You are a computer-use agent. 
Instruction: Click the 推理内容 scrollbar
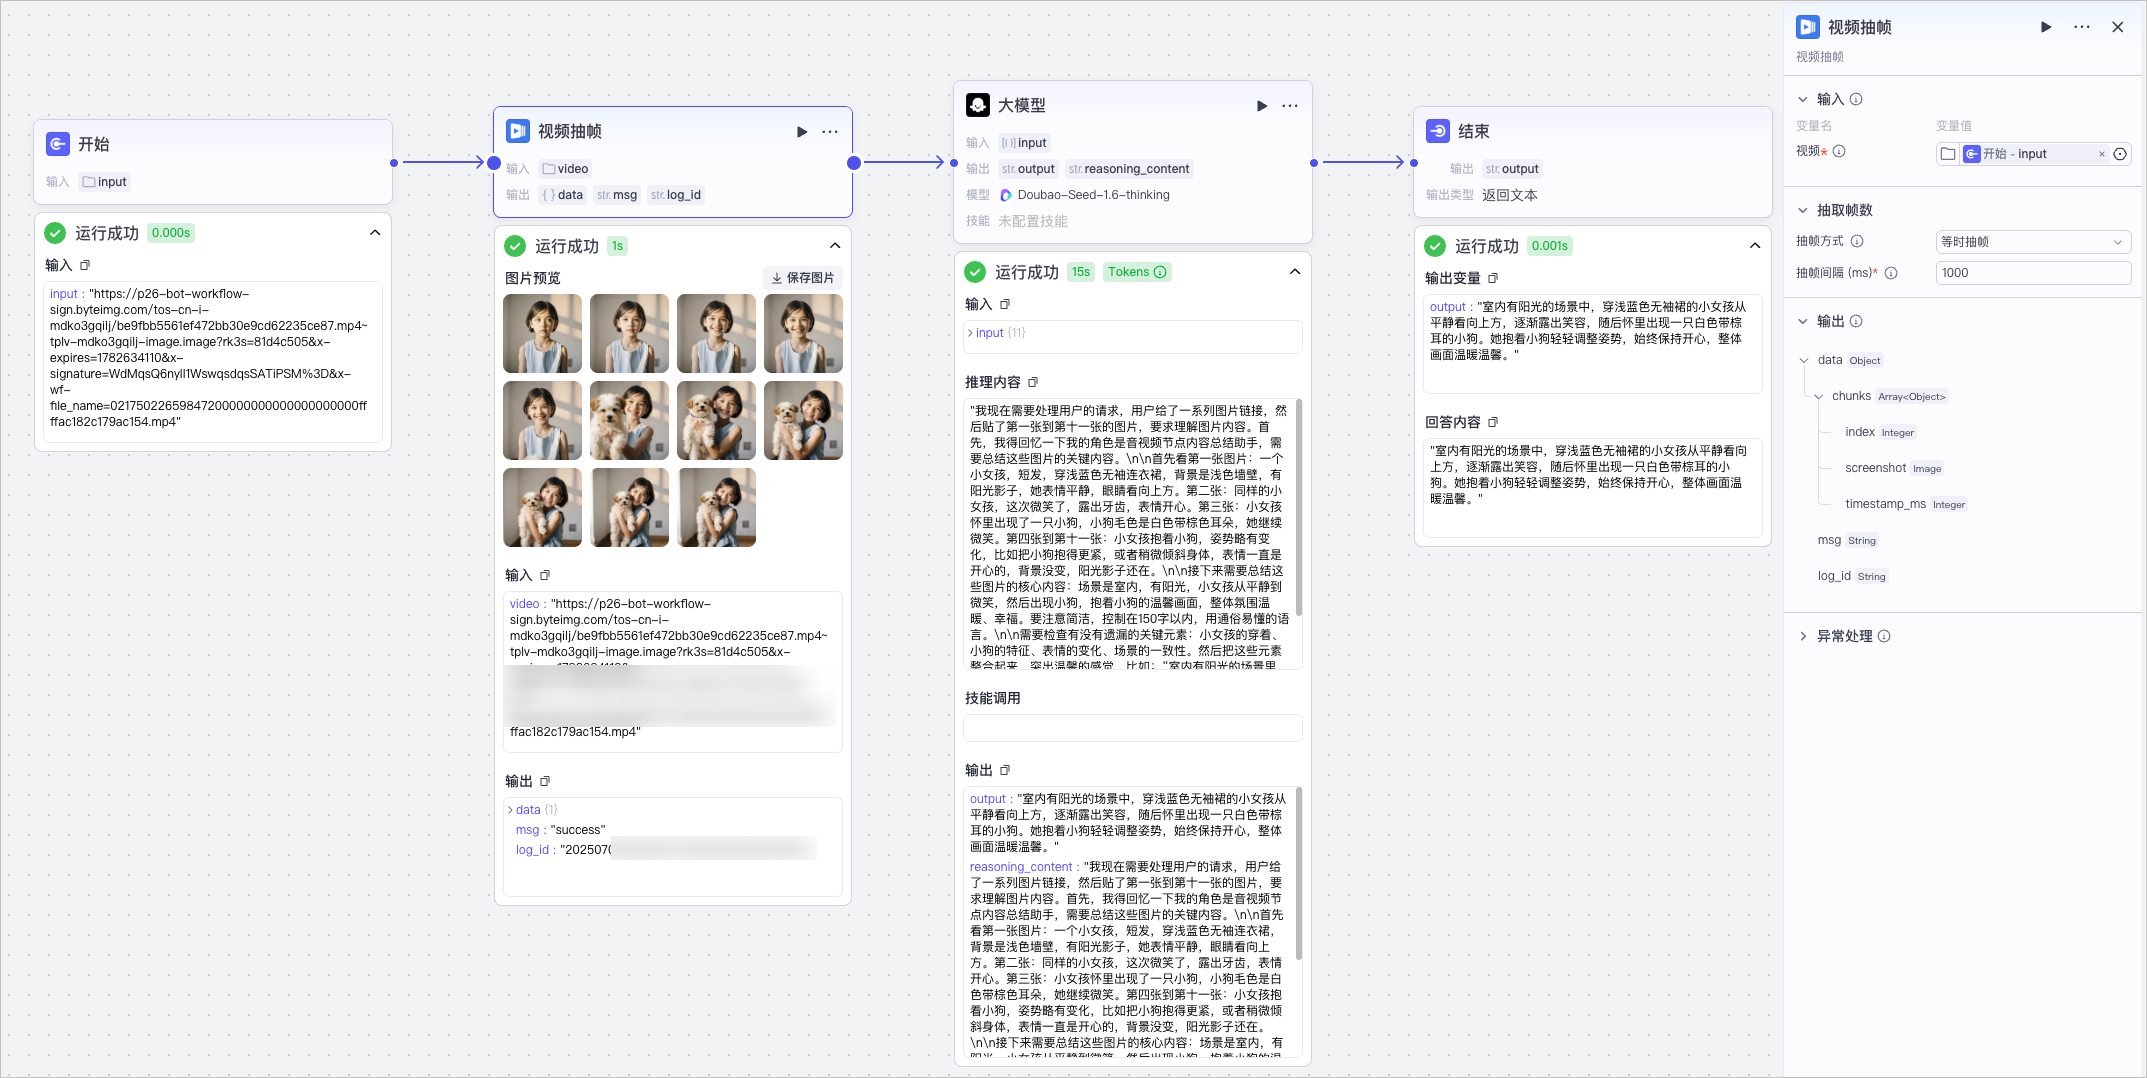(x=1298, y=507)
